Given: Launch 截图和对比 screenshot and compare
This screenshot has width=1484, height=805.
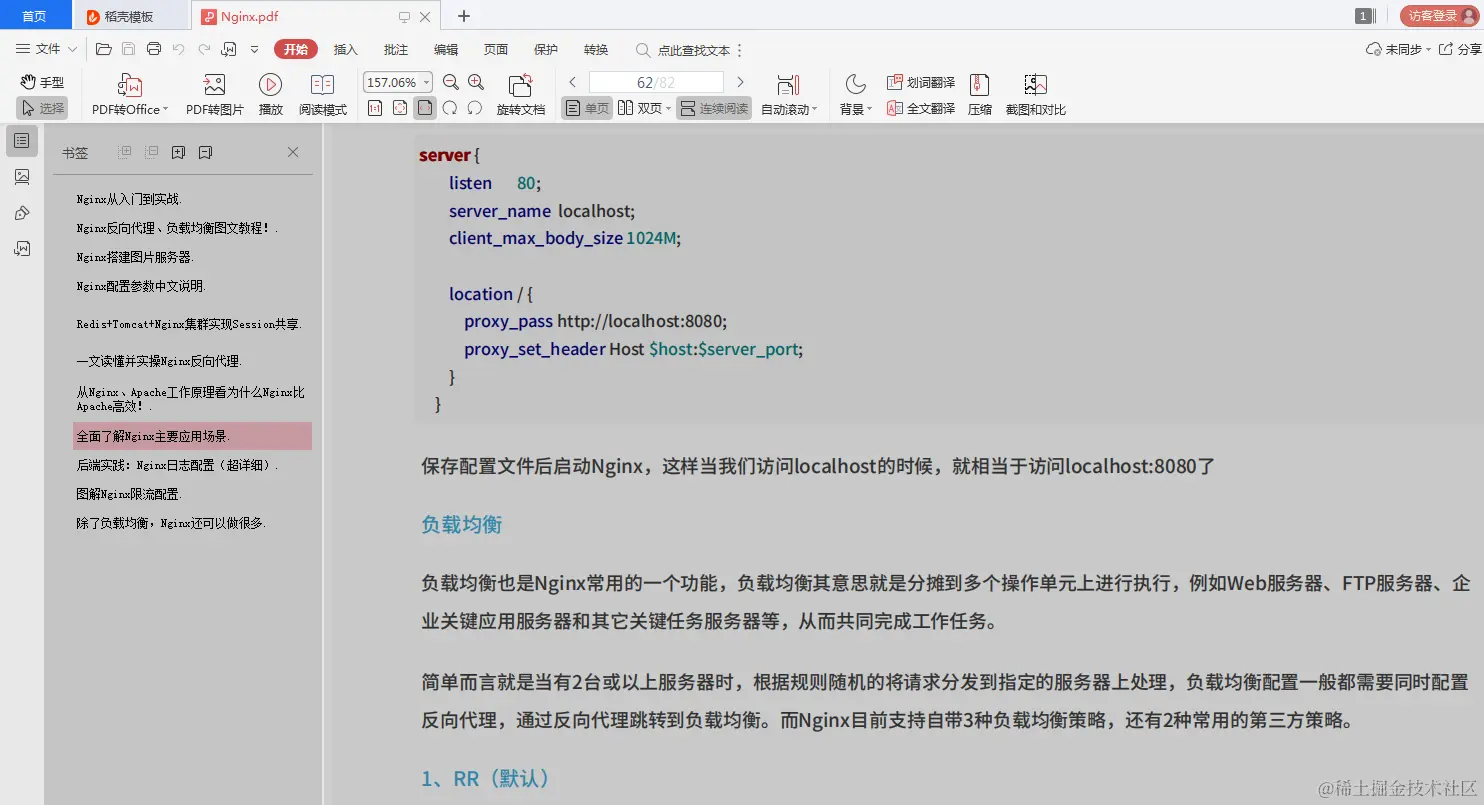Looking at the screenshot, I should [x=1035, y=93].
